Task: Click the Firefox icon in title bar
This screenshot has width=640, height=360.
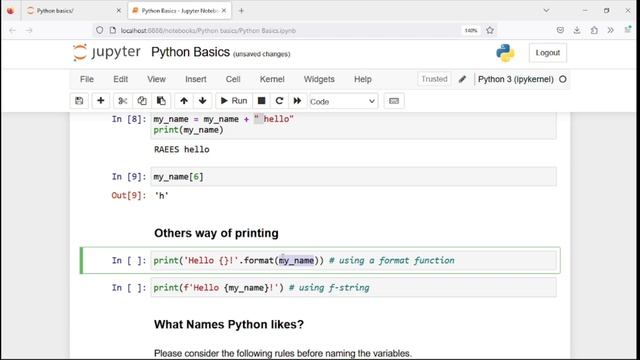Action: tap(10, 11)
